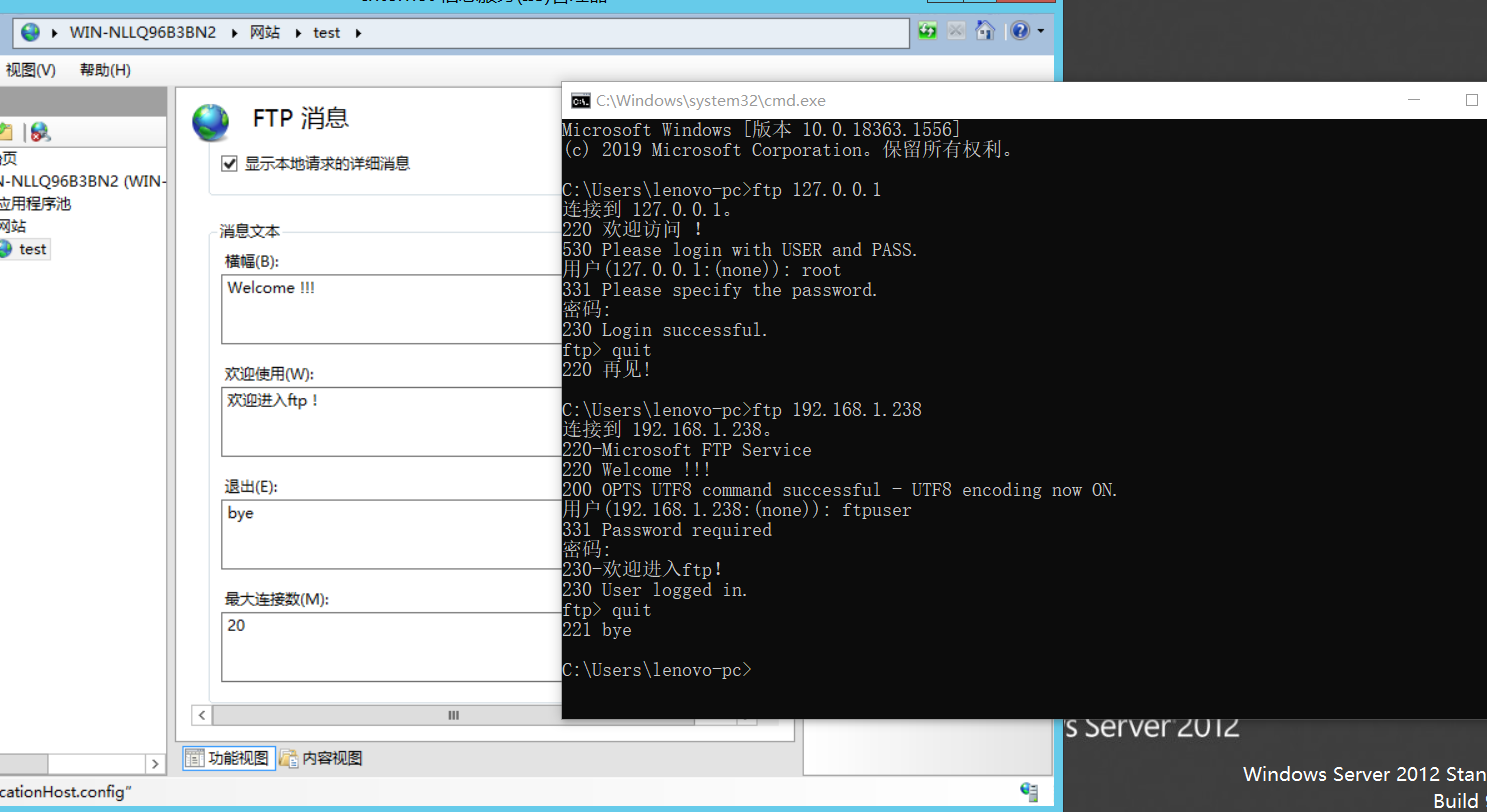Maximize the cmd.exe window
1487x812 pixels.
(x=1471, y=100)
